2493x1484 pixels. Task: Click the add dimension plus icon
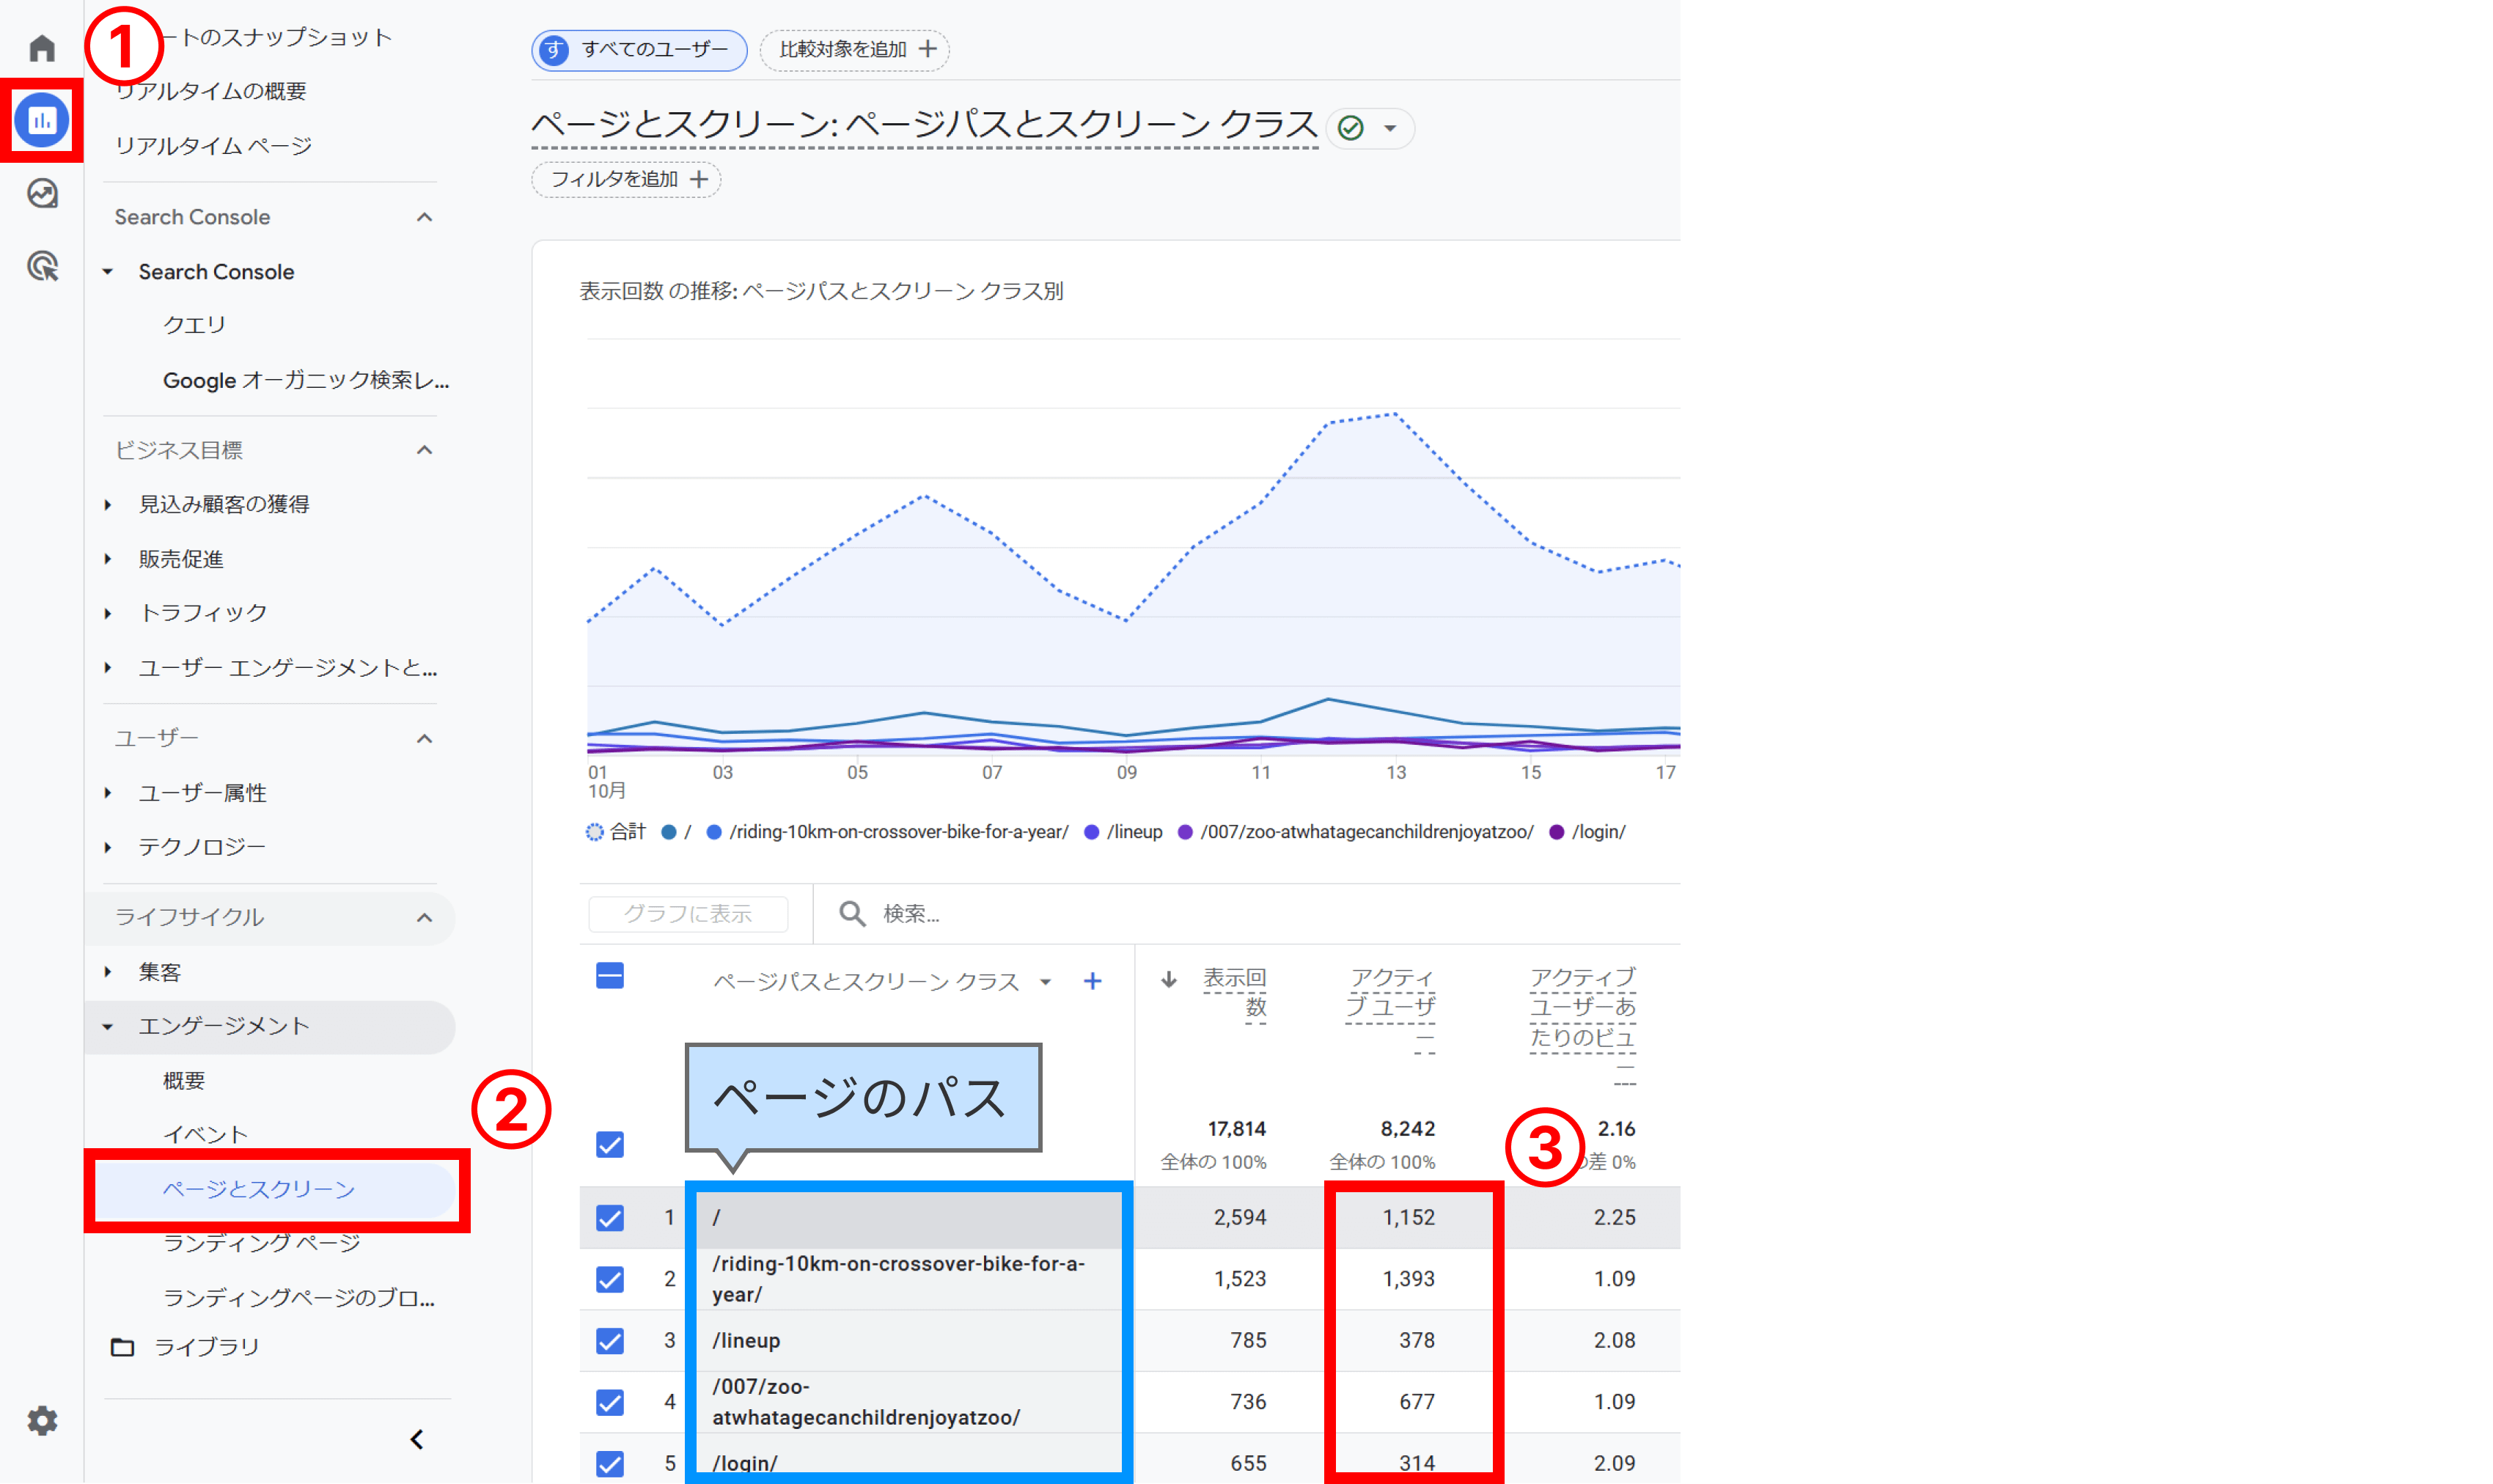coord(1092,981)
